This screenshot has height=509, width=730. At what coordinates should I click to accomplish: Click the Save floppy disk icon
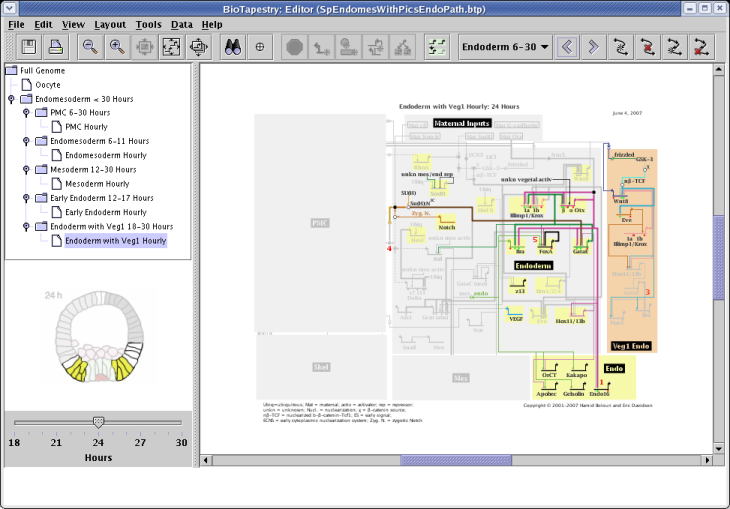click(29, 47)
